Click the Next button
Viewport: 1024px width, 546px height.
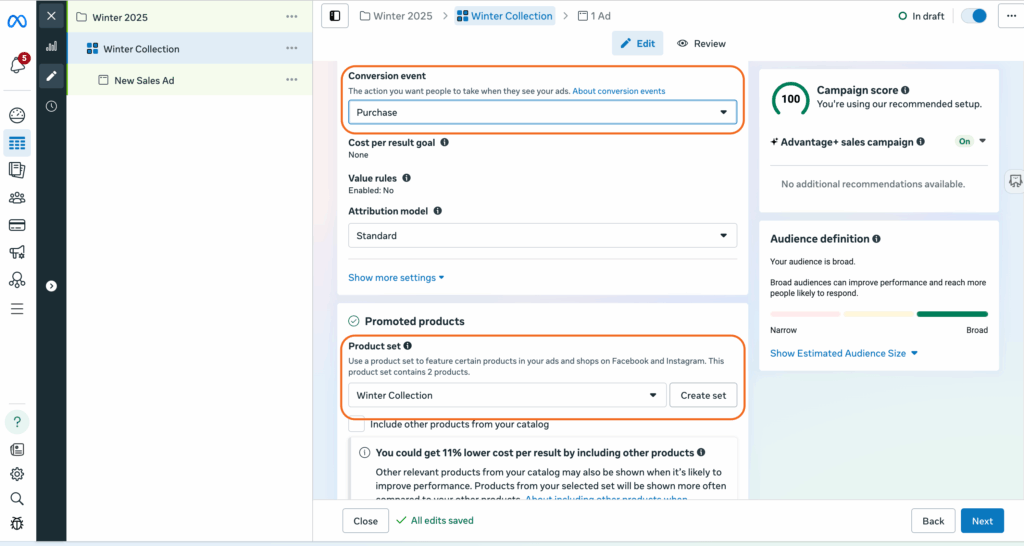click(982, 521)
